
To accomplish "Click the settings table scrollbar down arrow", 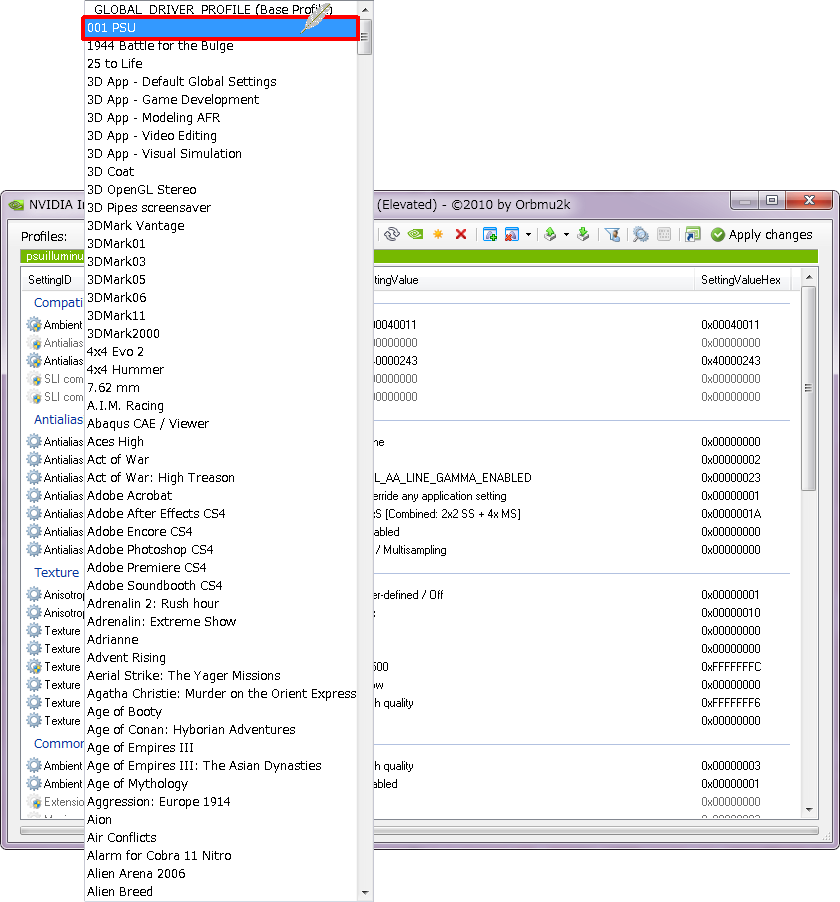I will 809,810.
